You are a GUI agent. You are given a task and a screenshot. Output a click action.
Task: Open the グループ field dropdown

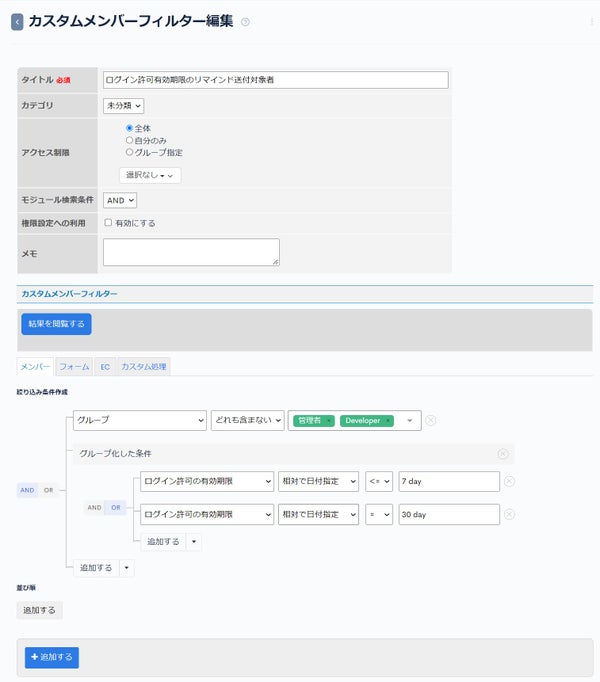pos(140,421)
